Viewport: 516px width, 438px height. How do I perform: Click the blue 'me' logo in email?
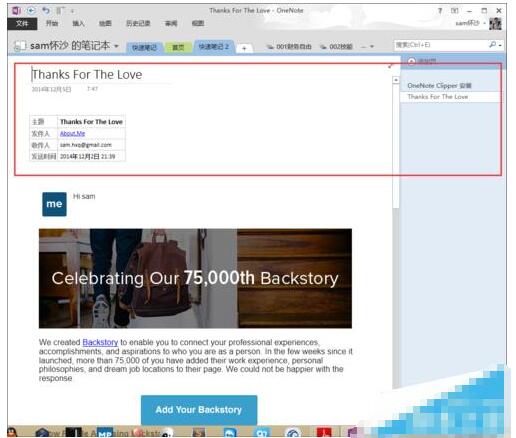coord(54,204)
